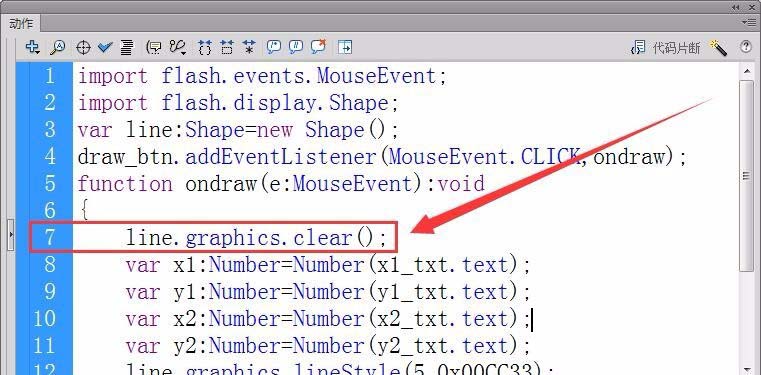Click "void" on line 5
The image size is (761, 375).
pyautogui.click(x=461, y=184)
